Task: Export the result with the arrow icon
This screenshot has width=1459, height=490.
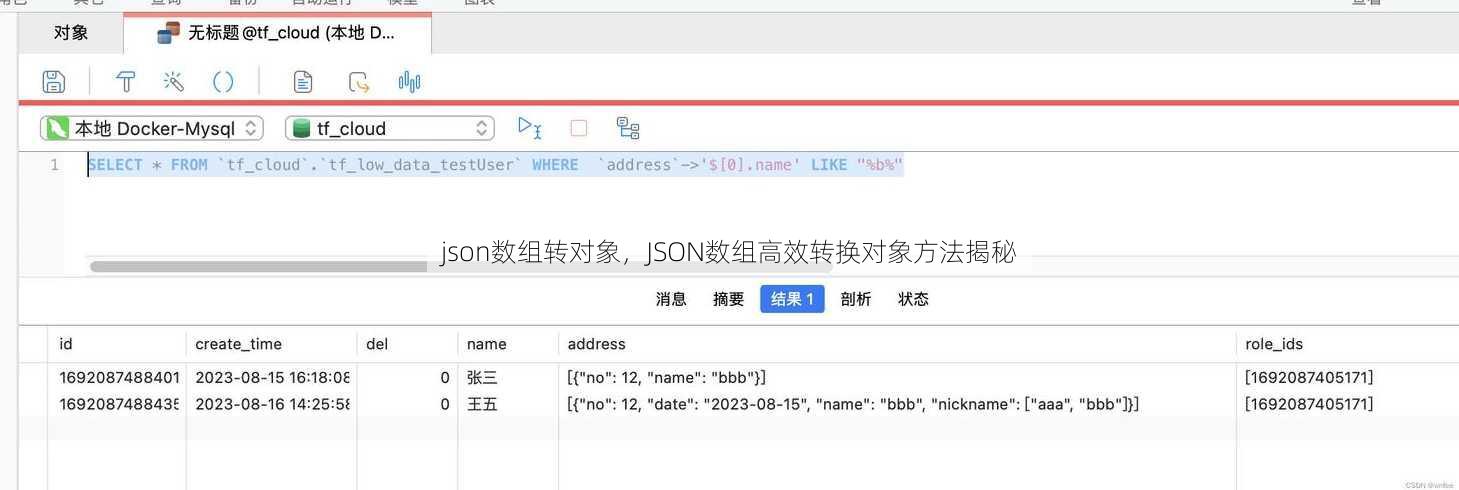Action: 358,82
